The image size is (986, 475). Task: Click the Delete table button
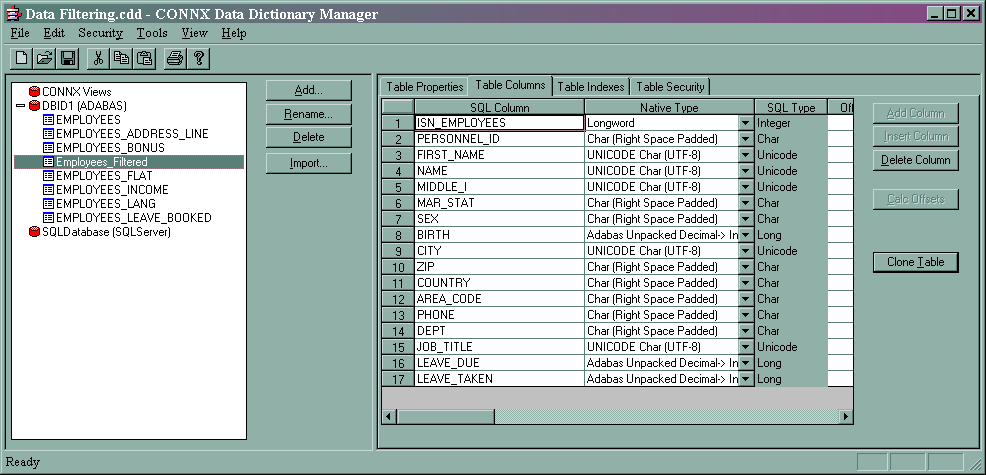pyautogui.click(x=309, y=137)
